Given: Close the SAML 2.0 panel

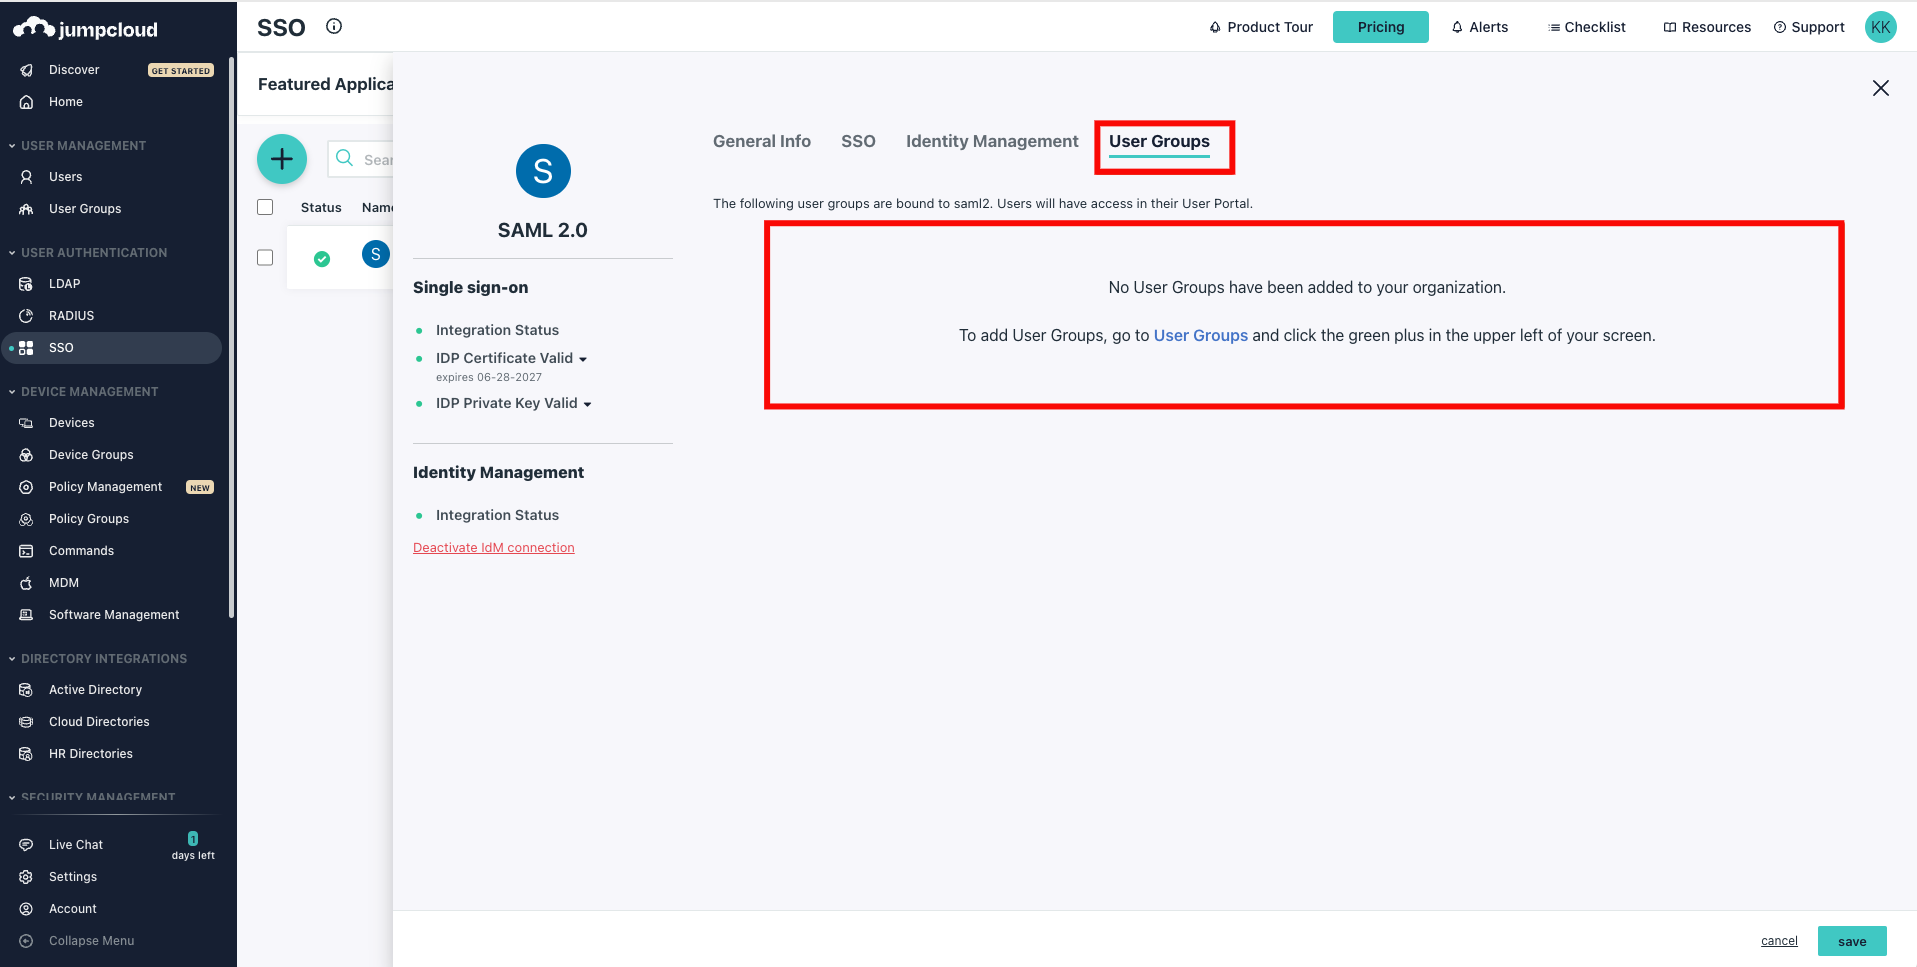Looking at the screenshot, I should (x=1881, y=88).
